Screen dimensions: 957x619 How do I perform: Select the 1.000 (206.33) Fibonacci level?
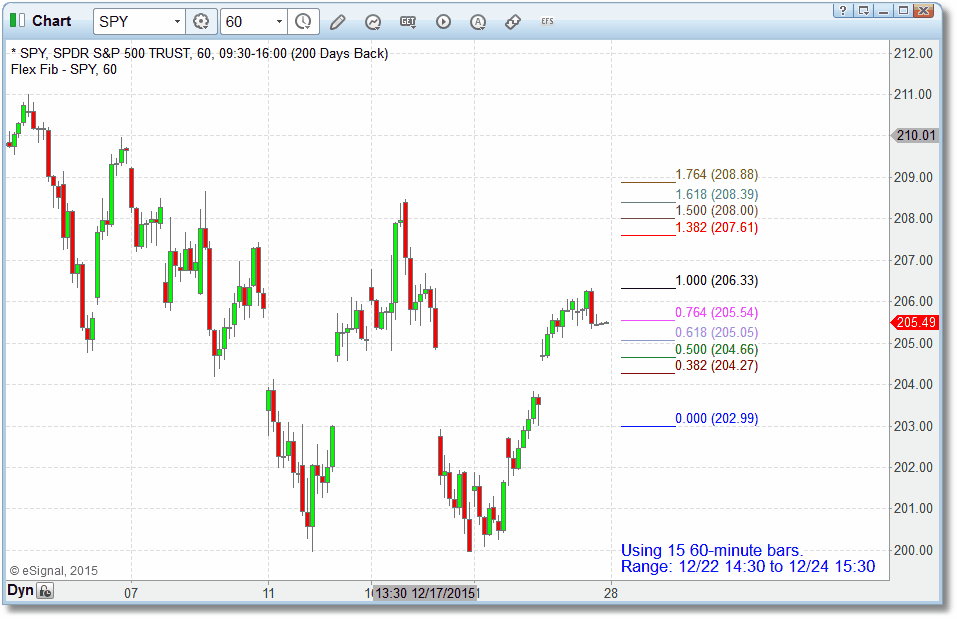pos(717,281)
